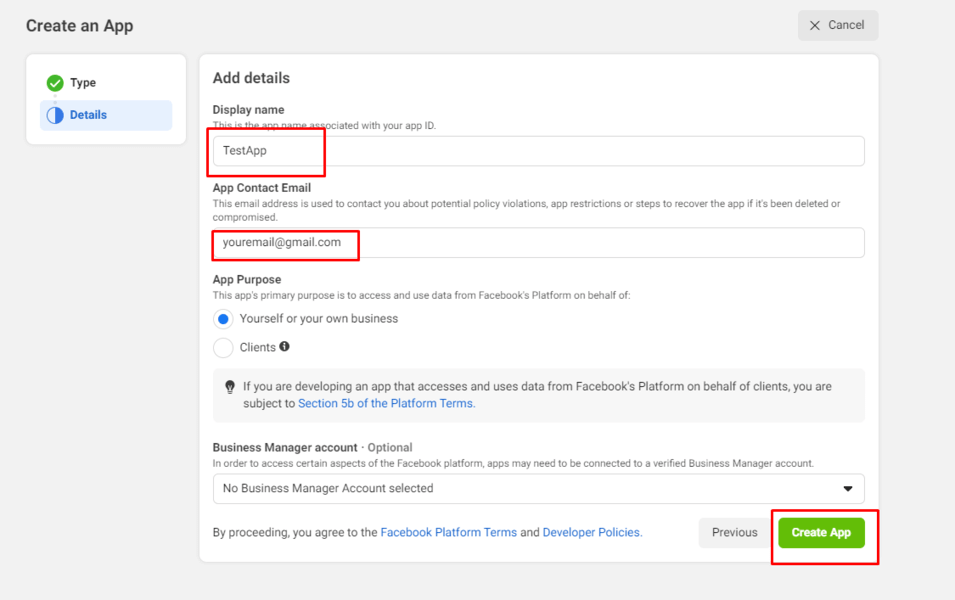Open the Business Manager account dropdown

click(x=538, y=489)
